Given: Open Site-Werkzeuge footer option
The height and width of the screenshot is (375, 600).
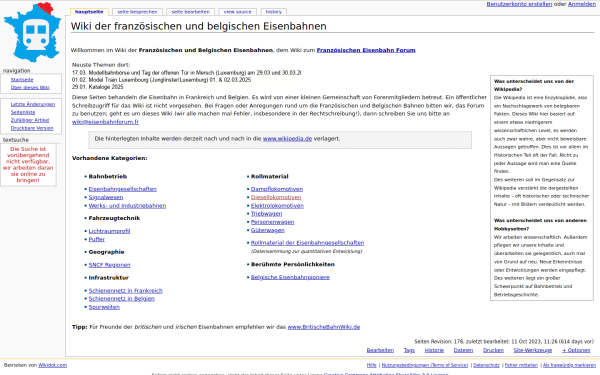Looking at the screenshot, I should coord(533,351).
